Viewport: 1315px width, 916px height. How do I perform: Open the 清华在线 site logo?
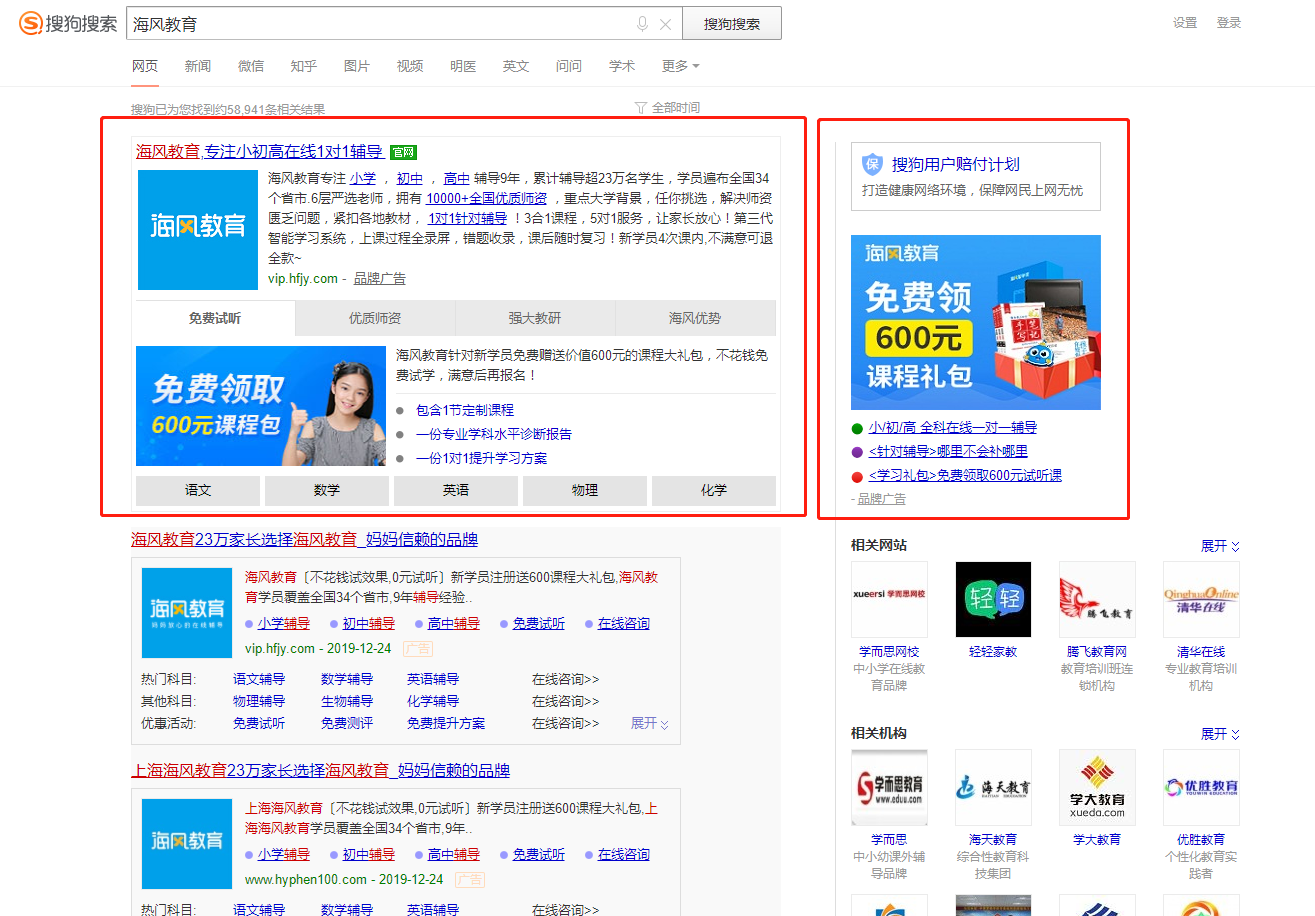[x=1201, y=599]
